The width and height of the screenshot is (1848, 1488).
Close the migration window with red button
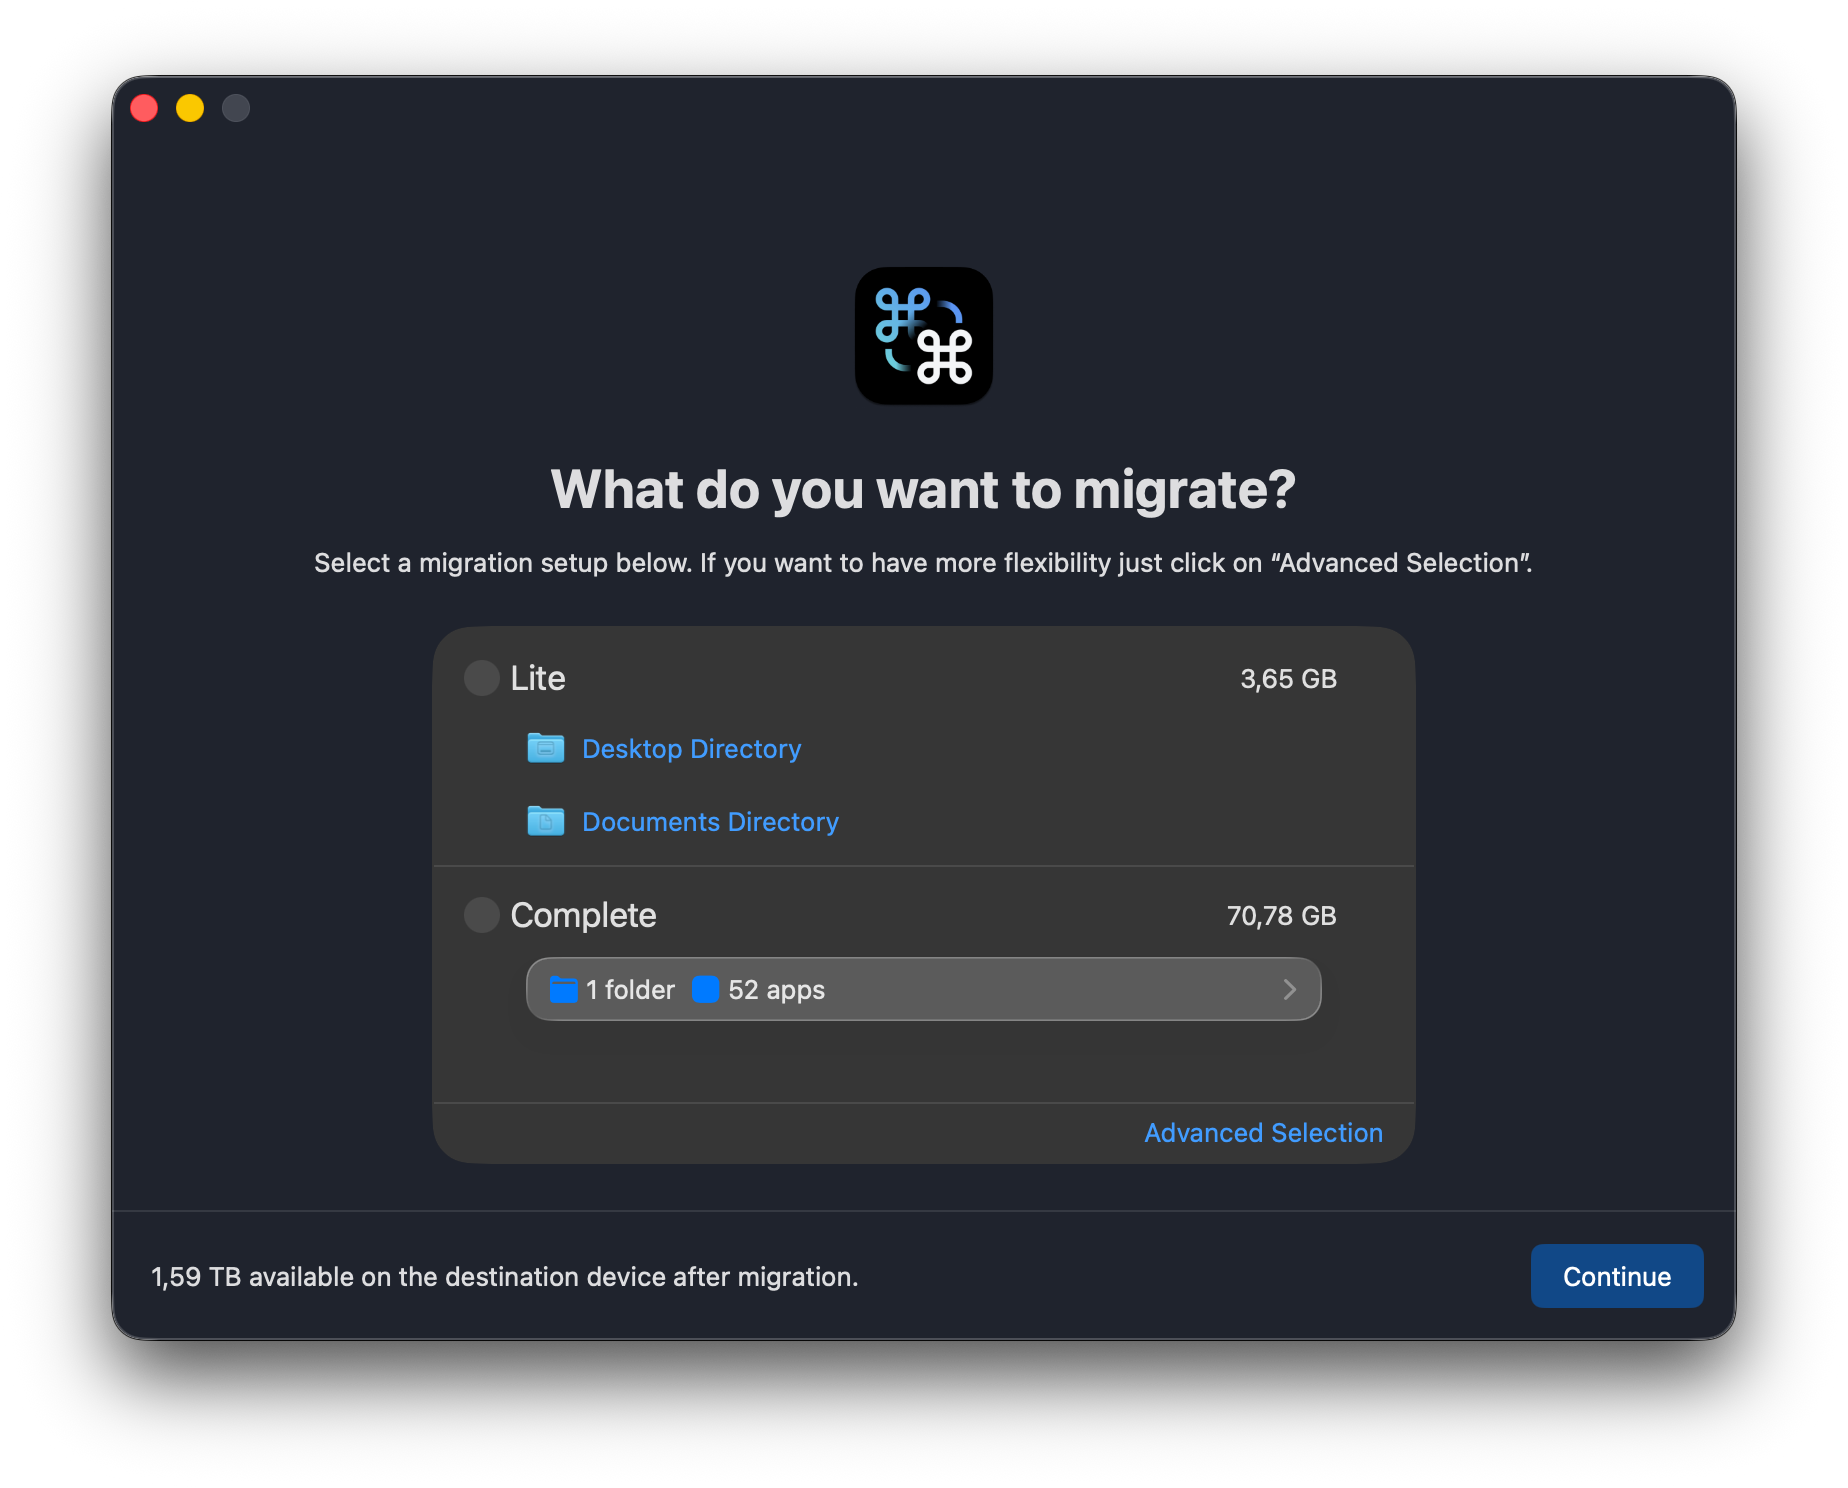click(x=144, y=108)
